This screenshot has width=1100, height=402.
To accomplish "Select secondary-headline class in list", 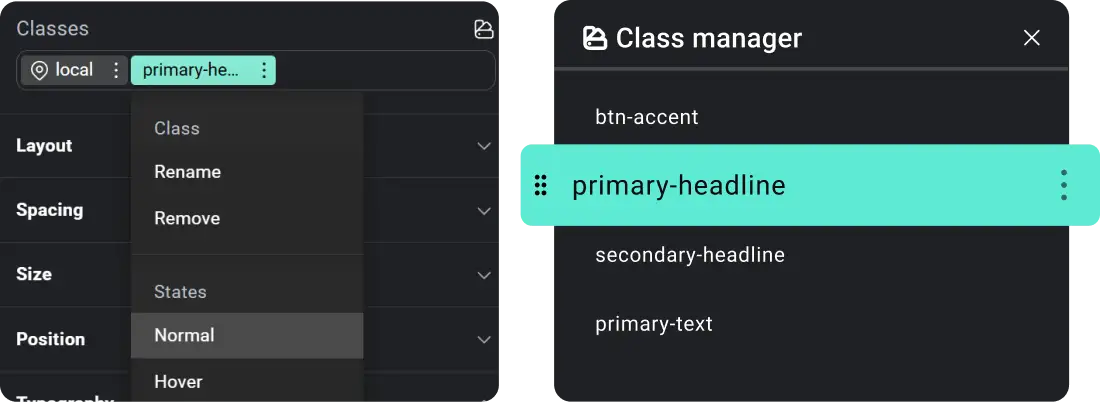I will tap(689, 255).
